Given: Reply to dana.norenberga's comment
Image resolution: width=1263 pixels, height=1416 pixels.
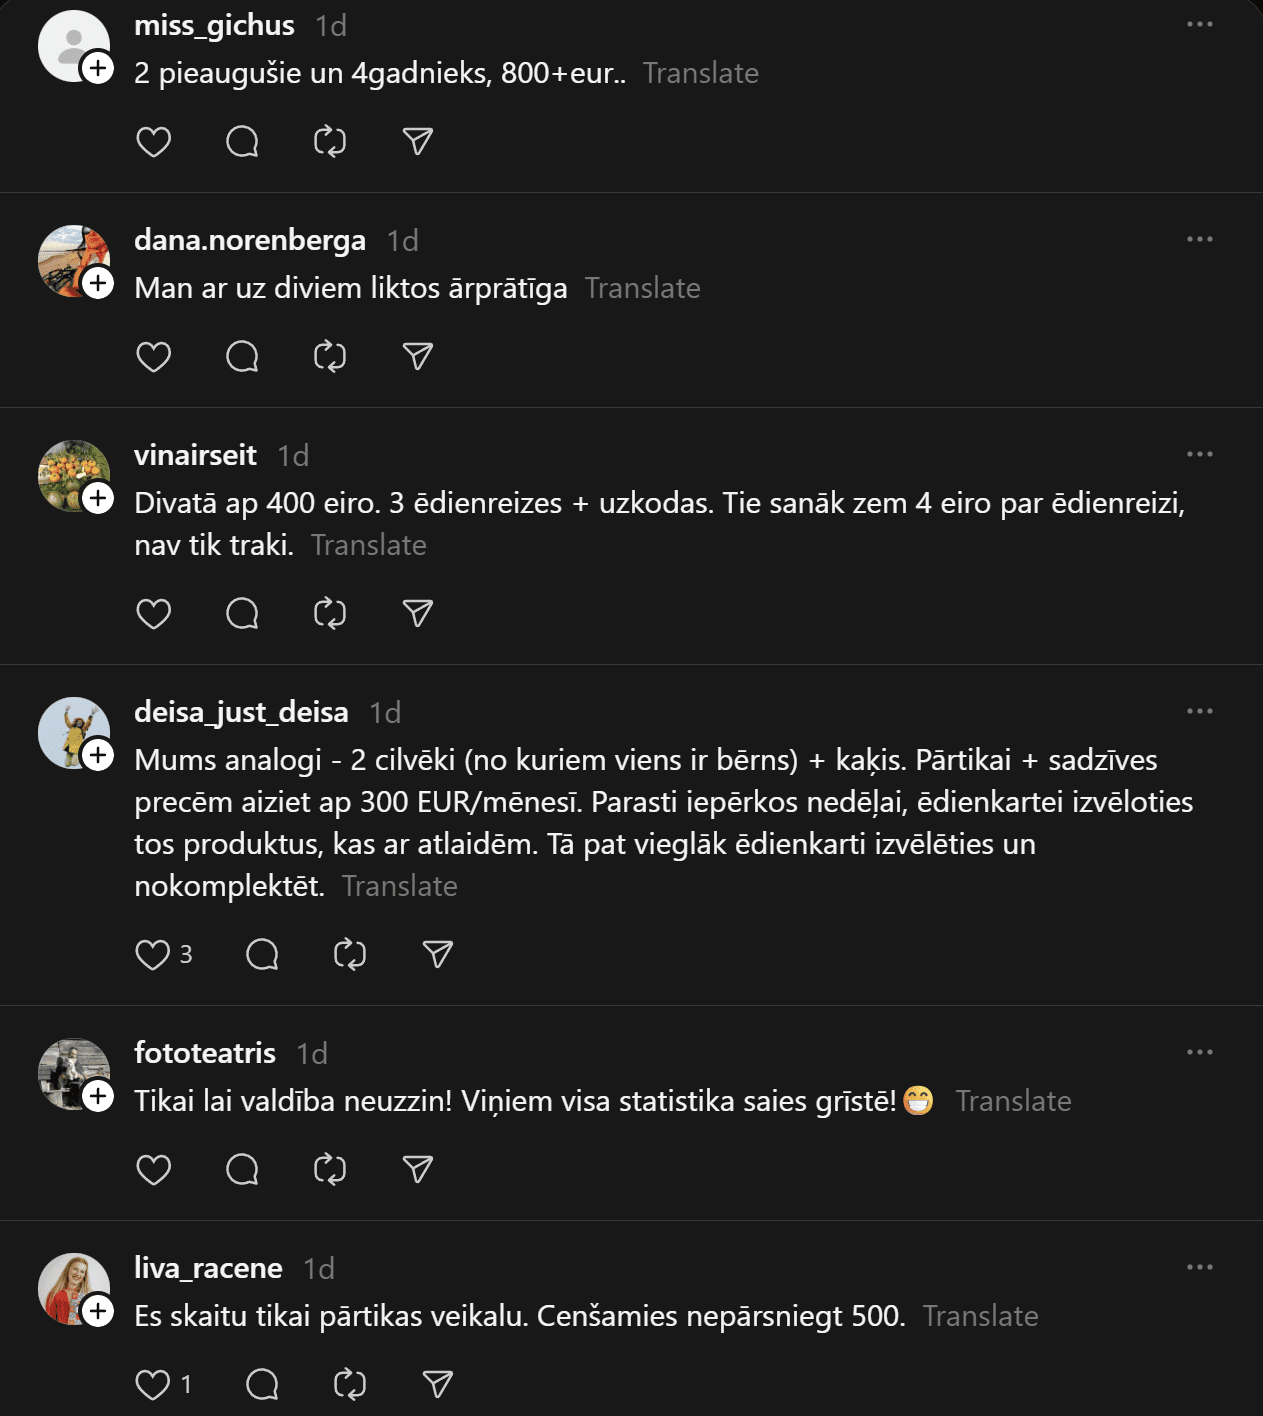Looking at the screenshot, I should pyautogui.click(x=242, y=357).
